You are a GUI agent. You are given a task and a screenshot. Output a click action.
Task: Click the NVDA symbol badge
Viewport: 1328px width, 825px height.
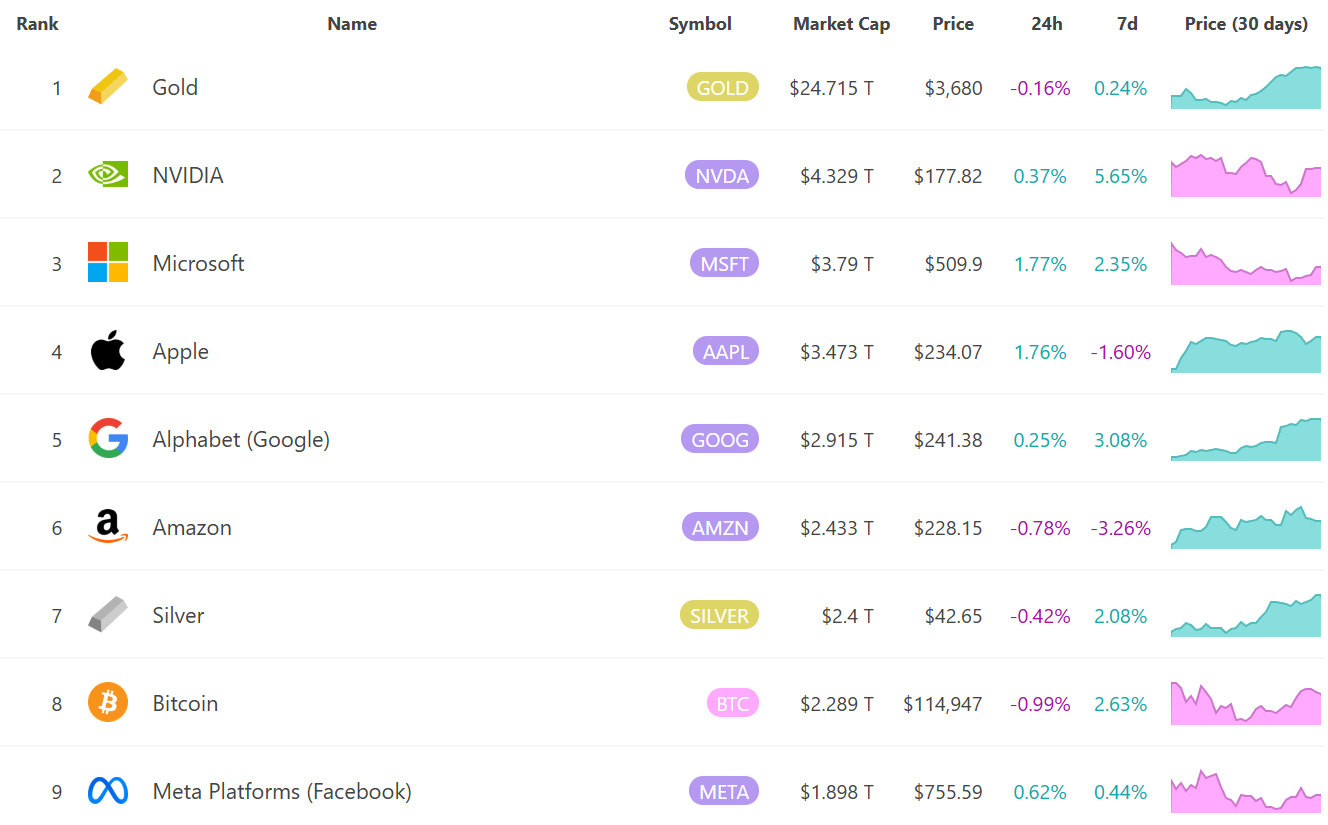coord(722,176)
